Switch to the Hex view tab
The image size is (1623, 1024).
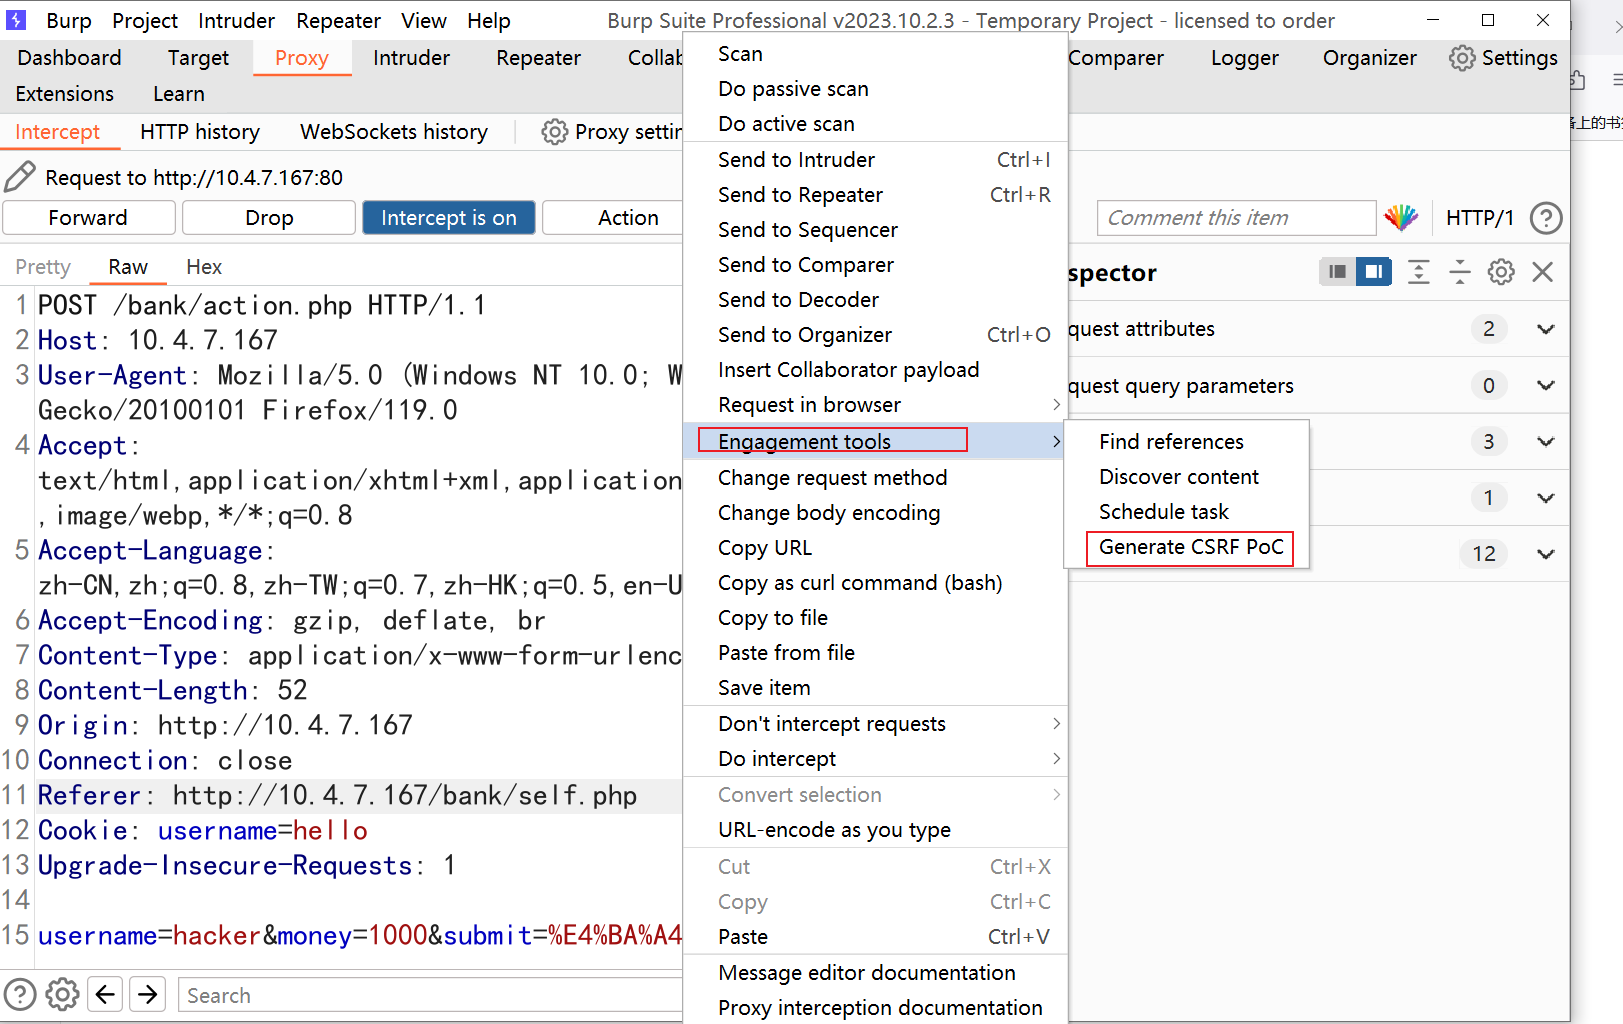click(x=204, y=267)
